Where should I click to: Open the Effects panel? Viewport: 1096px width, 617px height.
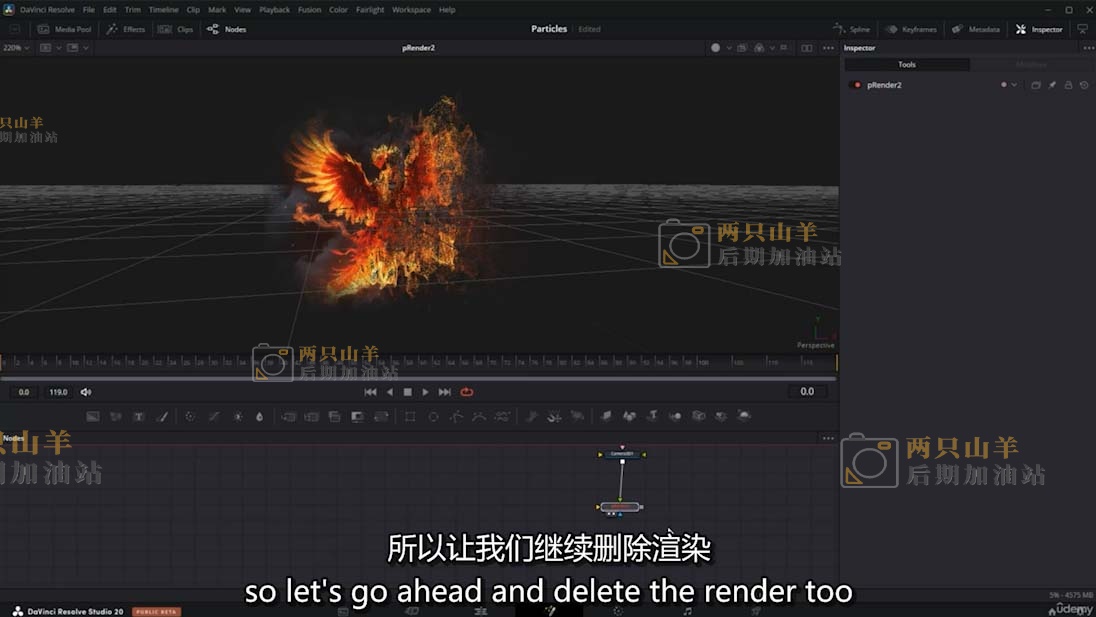126,29
